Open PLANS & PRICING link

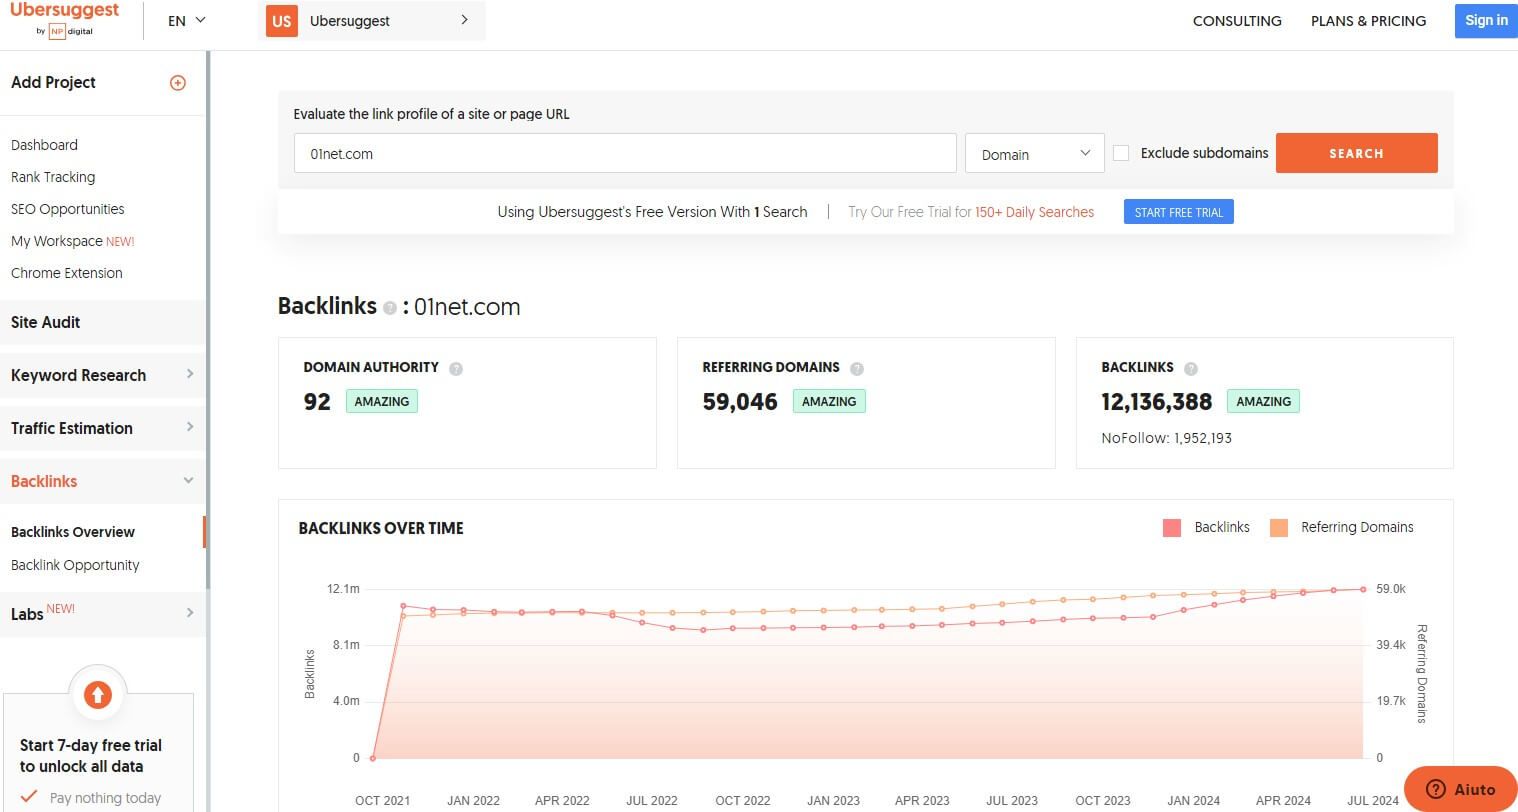pos(1368,21)
